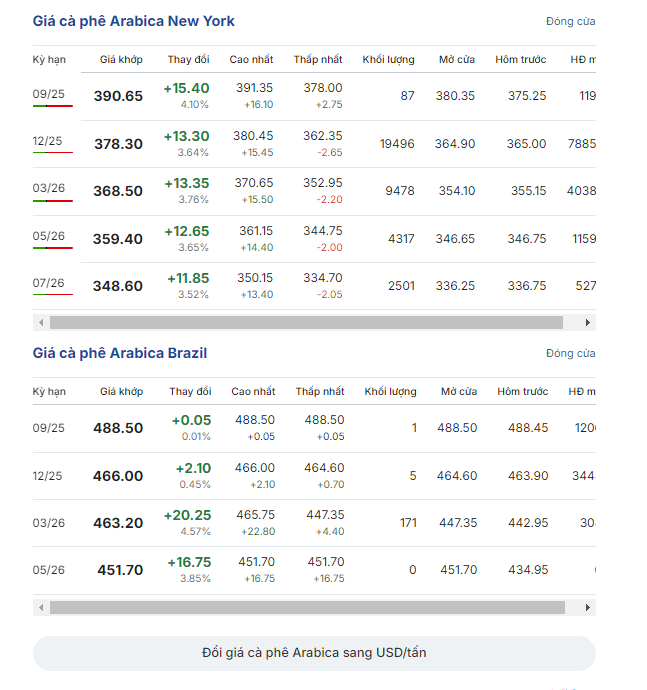Select New York 07/26 contract term
The height and width of the screenshot is (690, 647).
tap(48, 283)
